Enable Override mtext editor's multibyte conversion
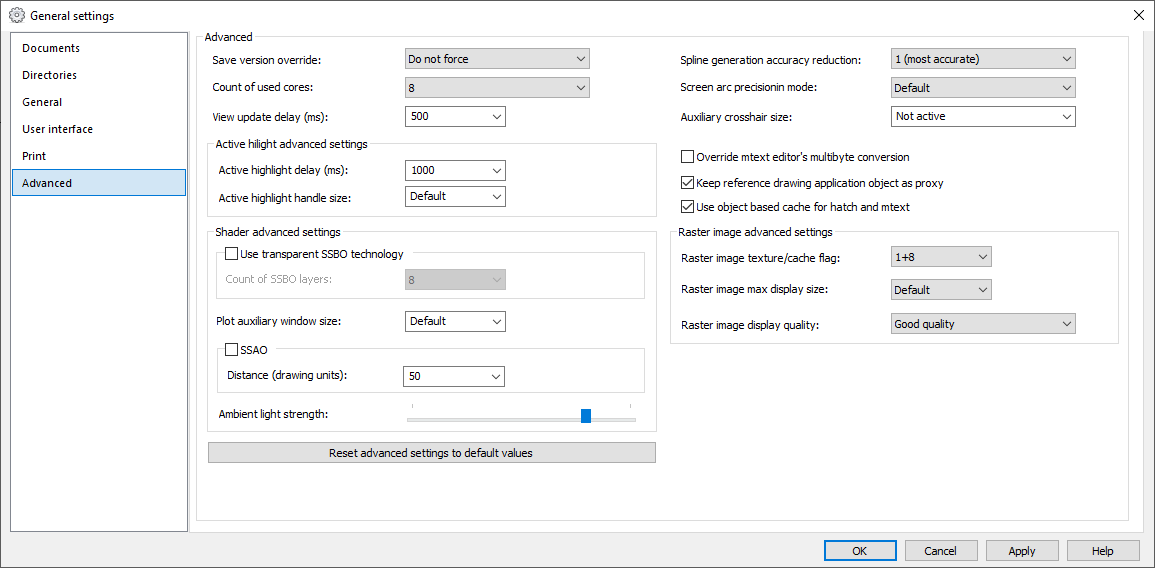 tap(687, 156)
